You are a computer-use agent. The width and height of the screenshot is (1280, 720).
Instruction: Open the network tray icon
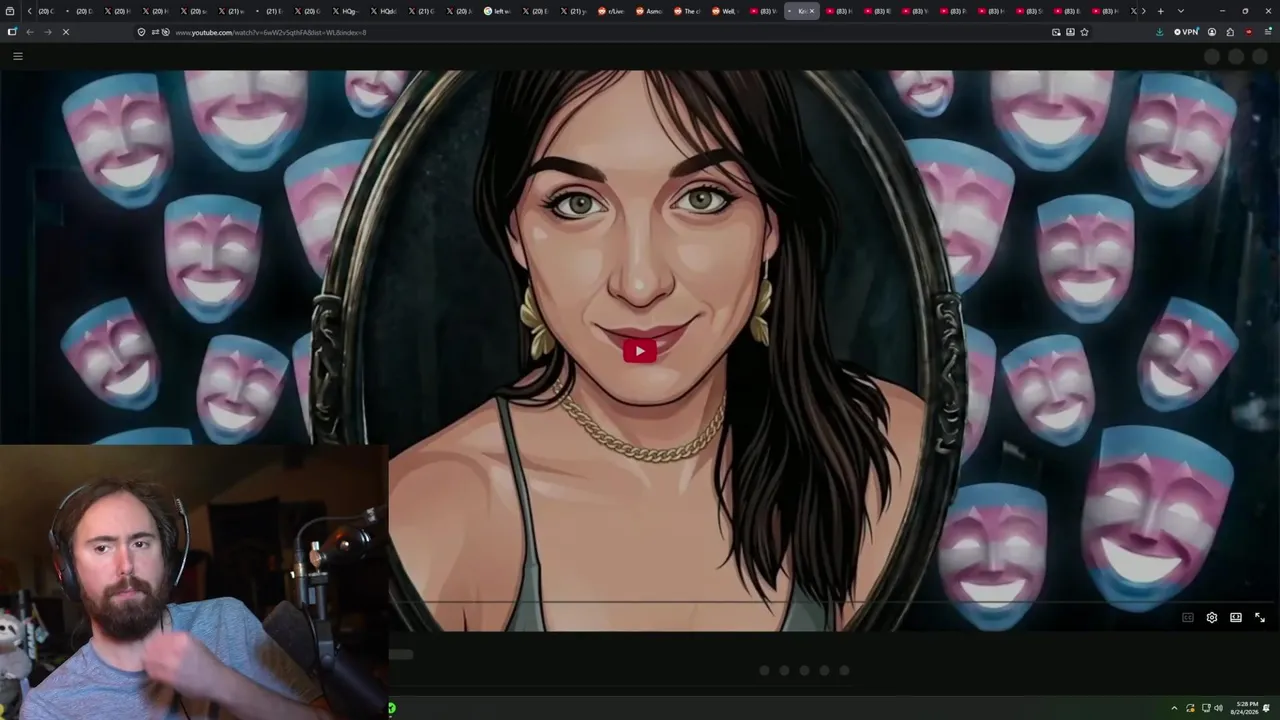coord(1204,708)
